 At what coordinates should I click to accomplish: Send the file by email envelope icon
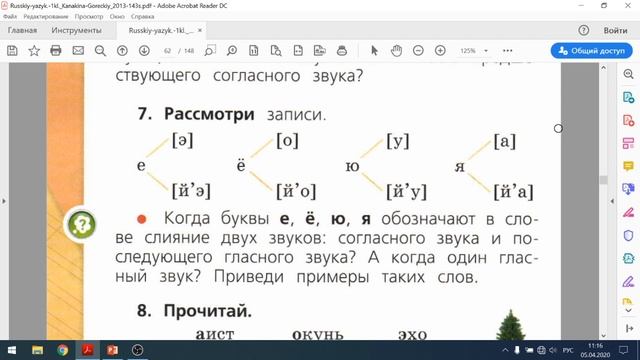click(x=78, y=51)
